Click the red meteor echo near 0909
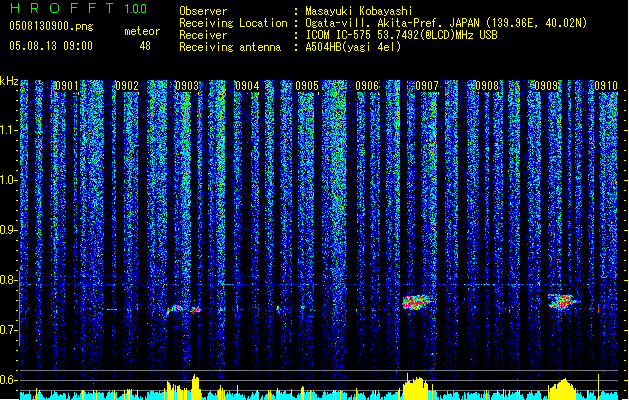This screenshot has height=400, width=629. 563,301
